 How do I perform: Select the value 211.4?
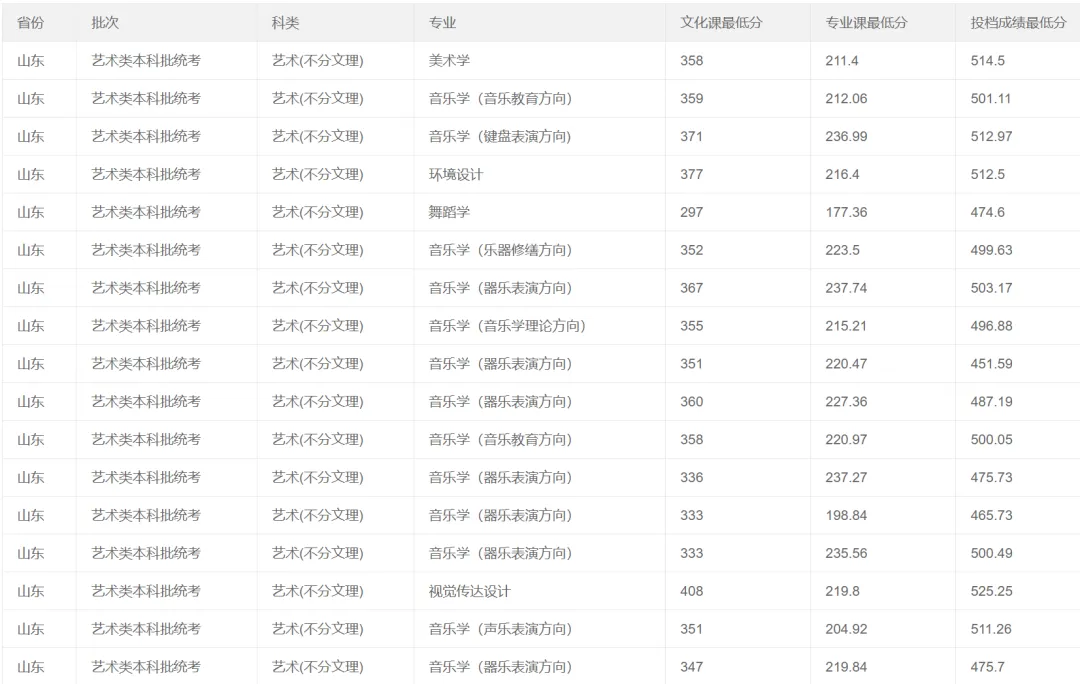pos(842,61)
